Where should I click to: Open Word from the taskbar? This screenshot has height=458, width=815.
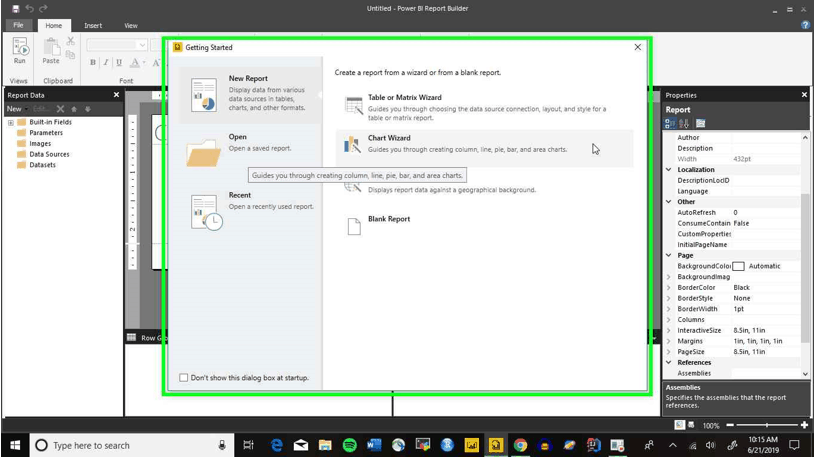click(x=374, y=446)
